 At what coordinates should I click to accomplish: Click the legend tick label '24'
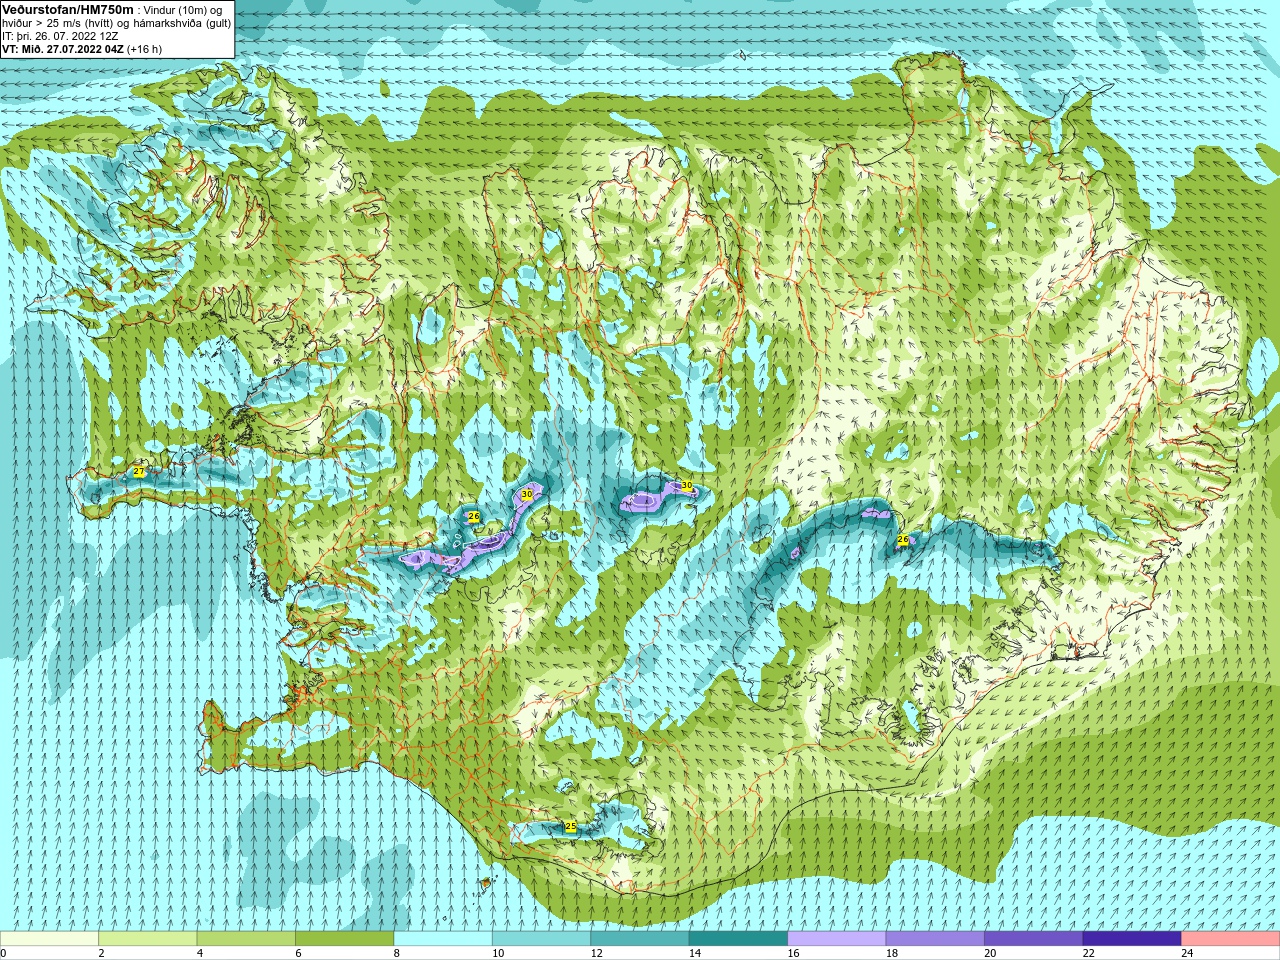1187,953
